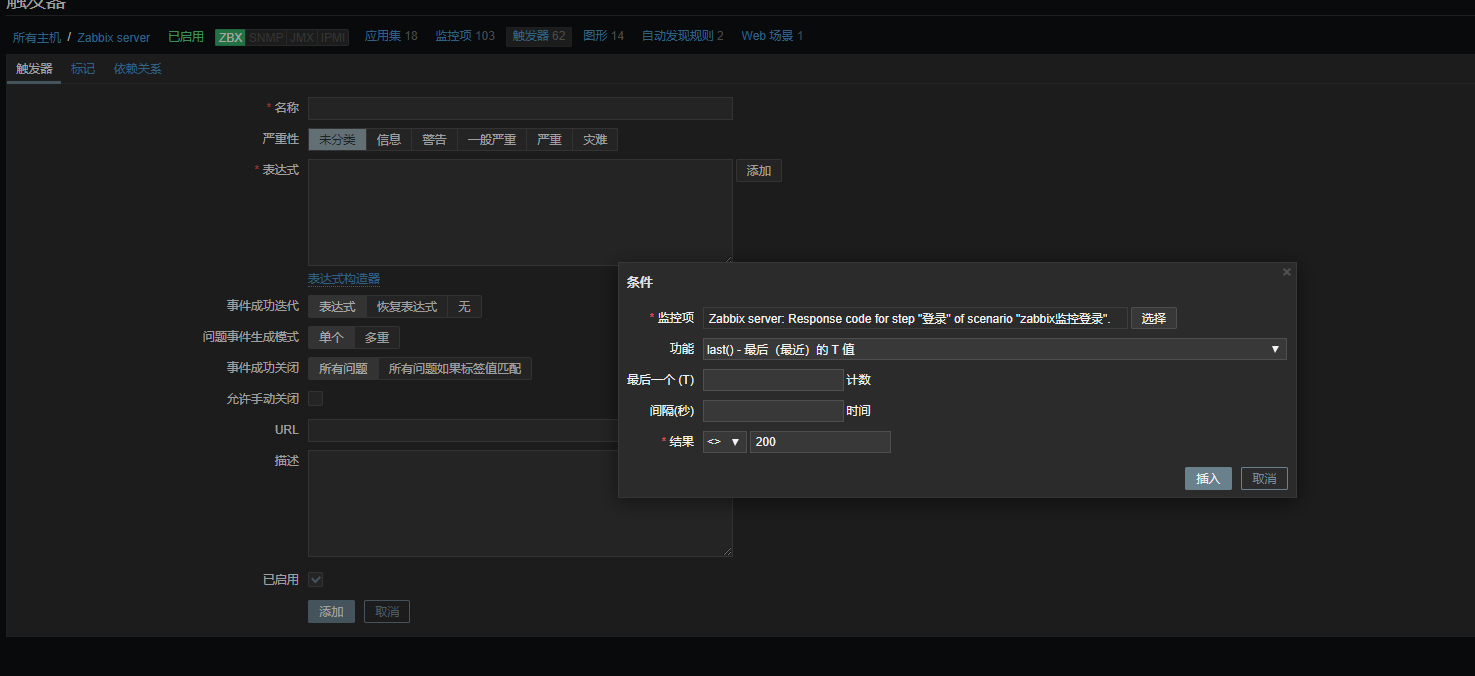The height and width of the screenshot is (676, 1475).
Task: Open the 标记 tab
Action: tap(83, 69)
